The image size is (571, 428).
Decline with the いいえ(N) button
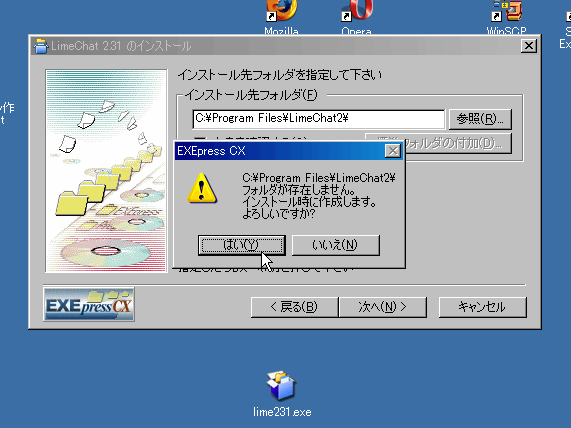pos(335,245)
